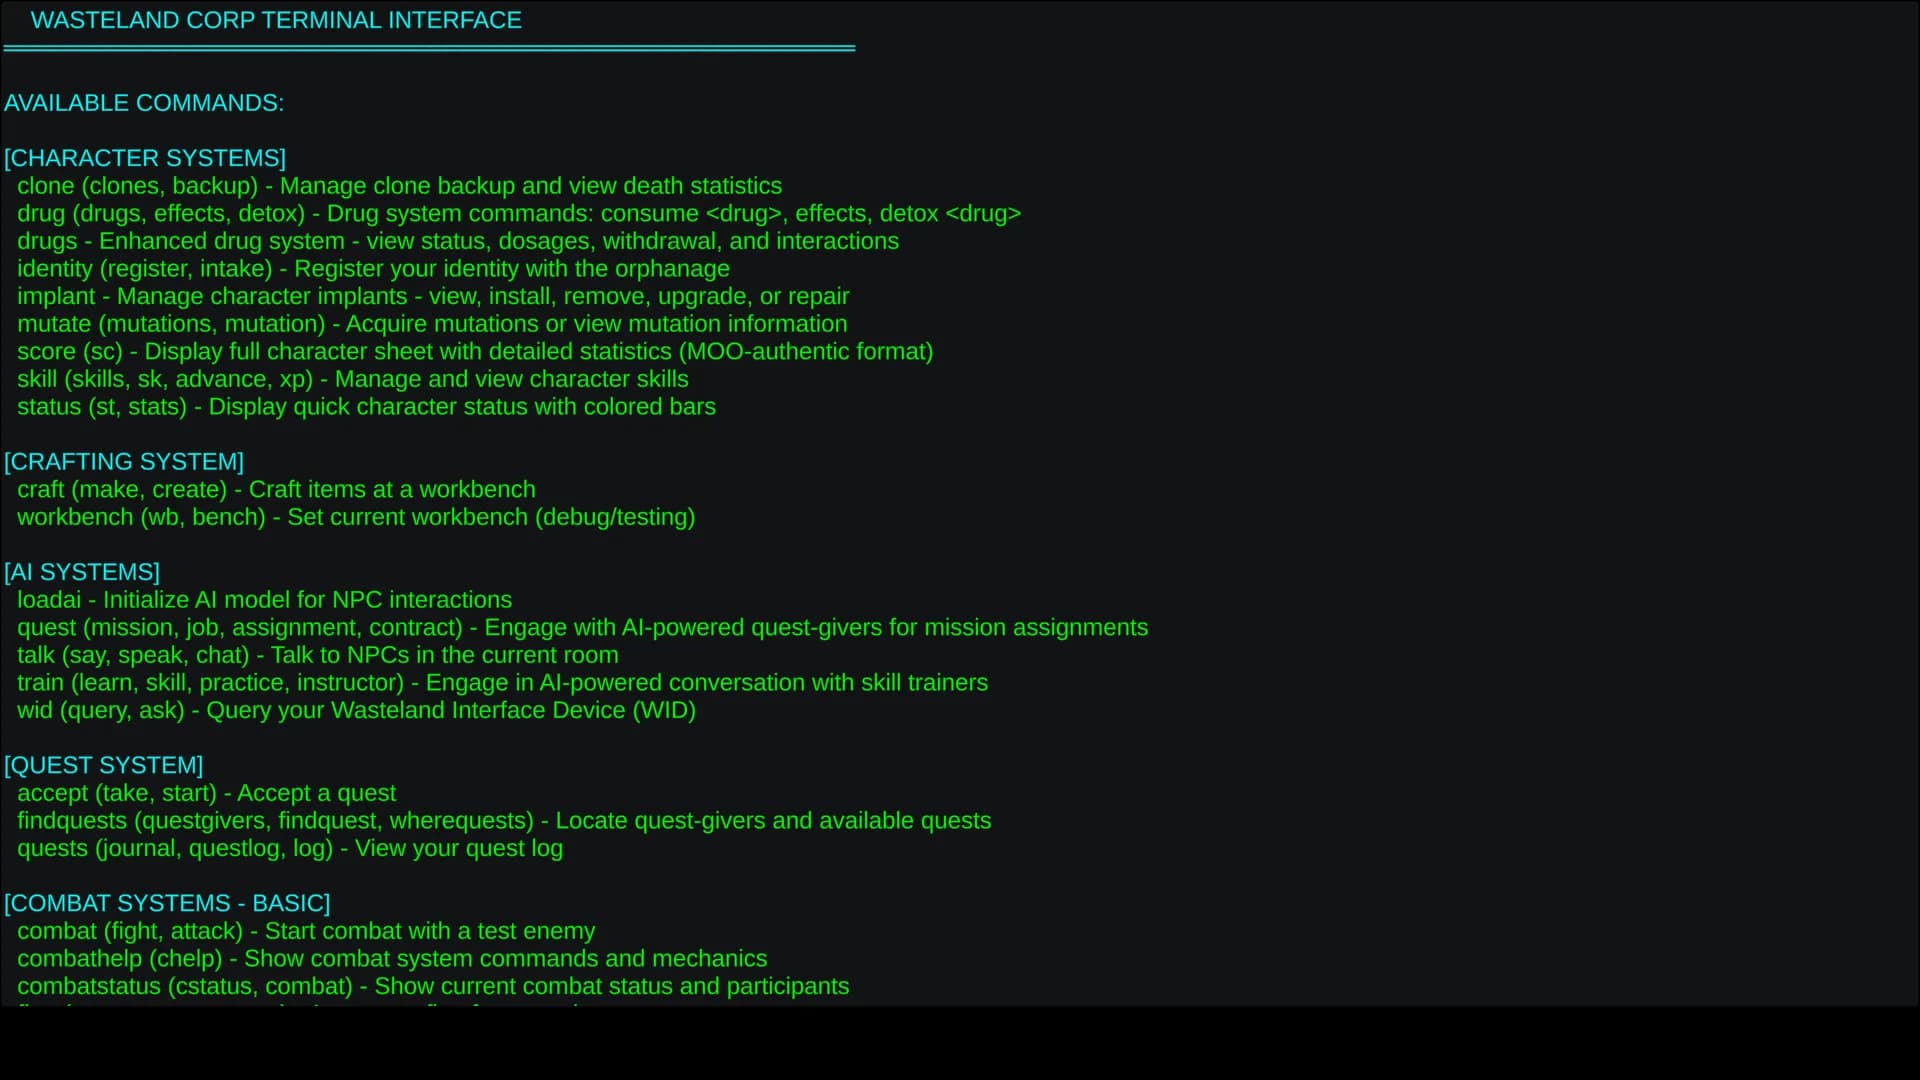Click the [AI SYSTEMS] section header
This screenshot has height=1080, width=1920.
[x=82, y=572]
